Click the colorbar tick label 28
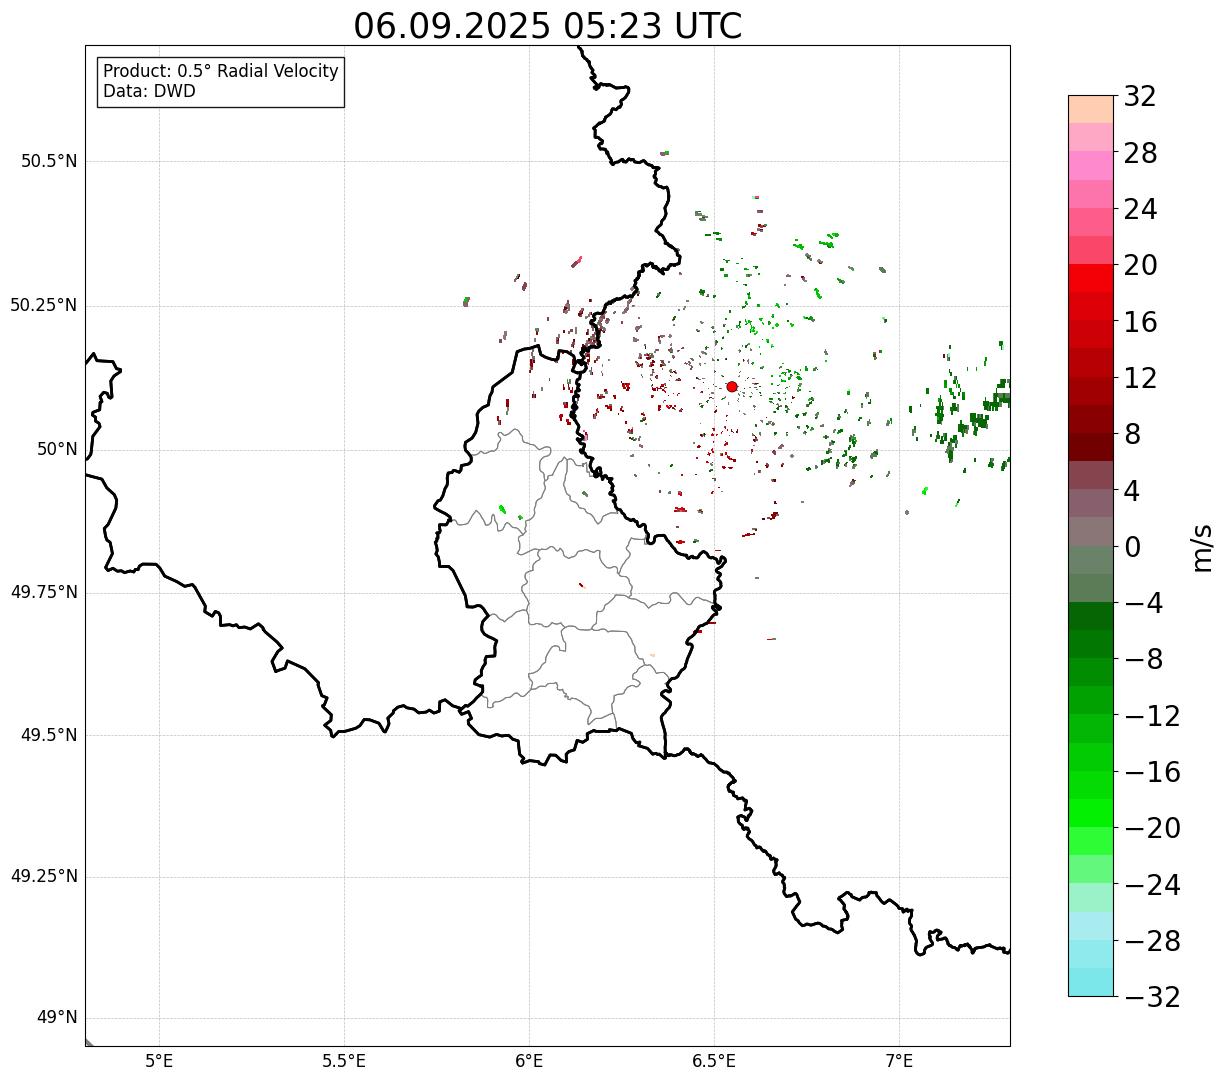1225x1081 pixels. point(1140,153)
